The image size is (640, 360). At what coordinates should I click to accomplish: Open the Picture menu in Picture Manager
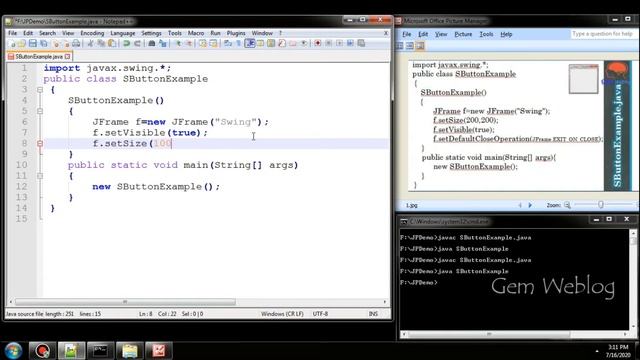[x=463, y=34]
